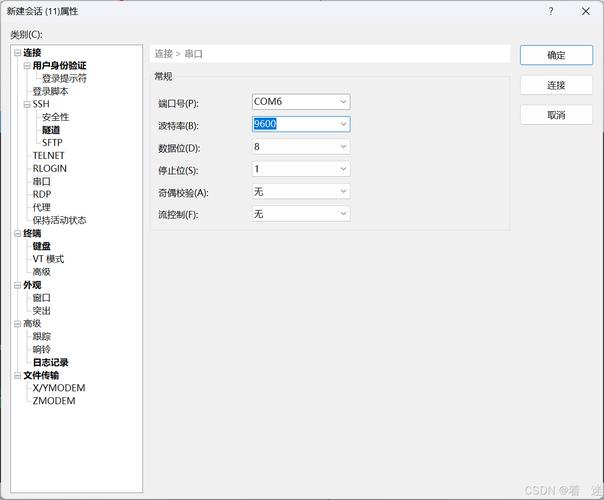Click the 波特率(B): label
The width and height of the screenshot is (604, 500).
click(178, 126)
